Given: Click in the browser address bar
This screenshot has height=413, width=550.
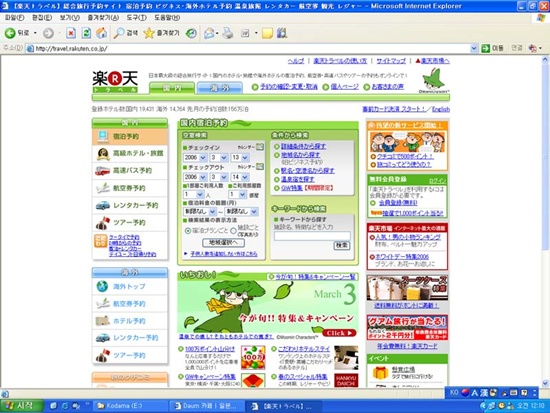Looking at the screenshot, I should (x=253, y=48).
